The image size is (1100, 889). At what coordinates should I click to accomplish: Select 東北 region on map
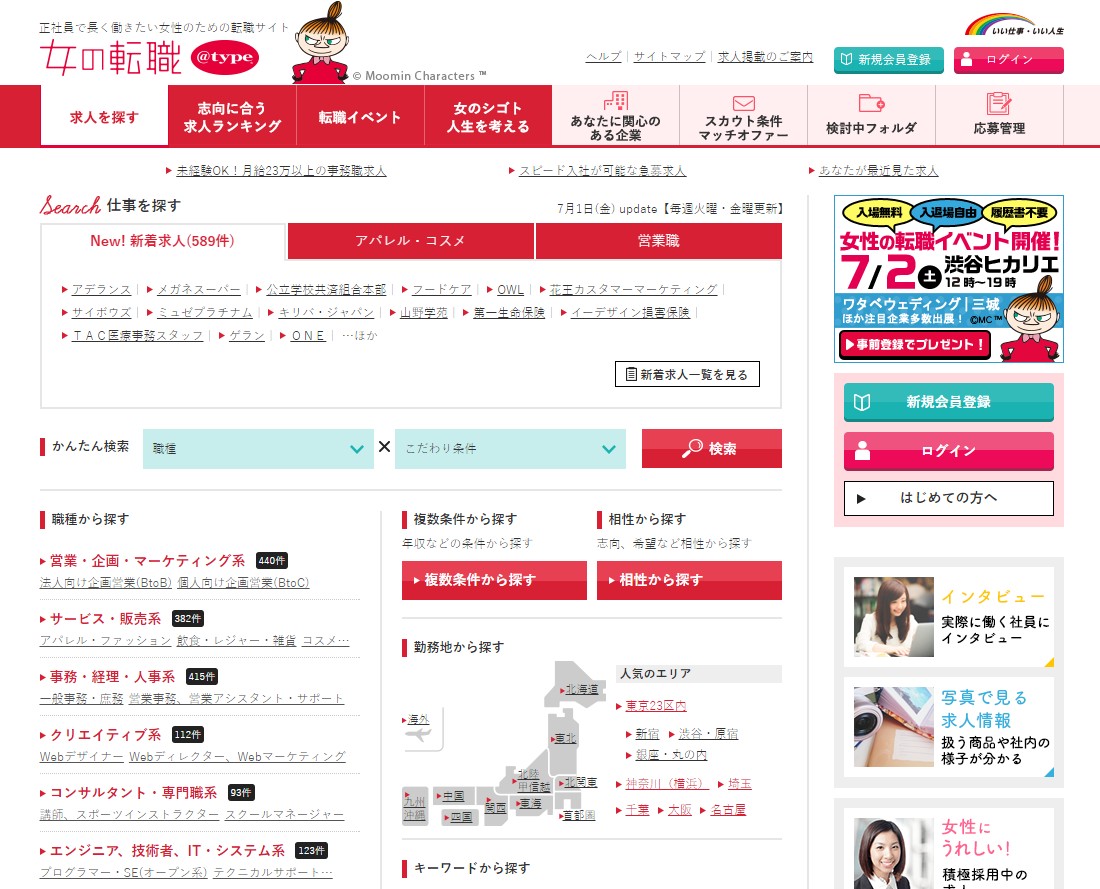coord(565,738)
